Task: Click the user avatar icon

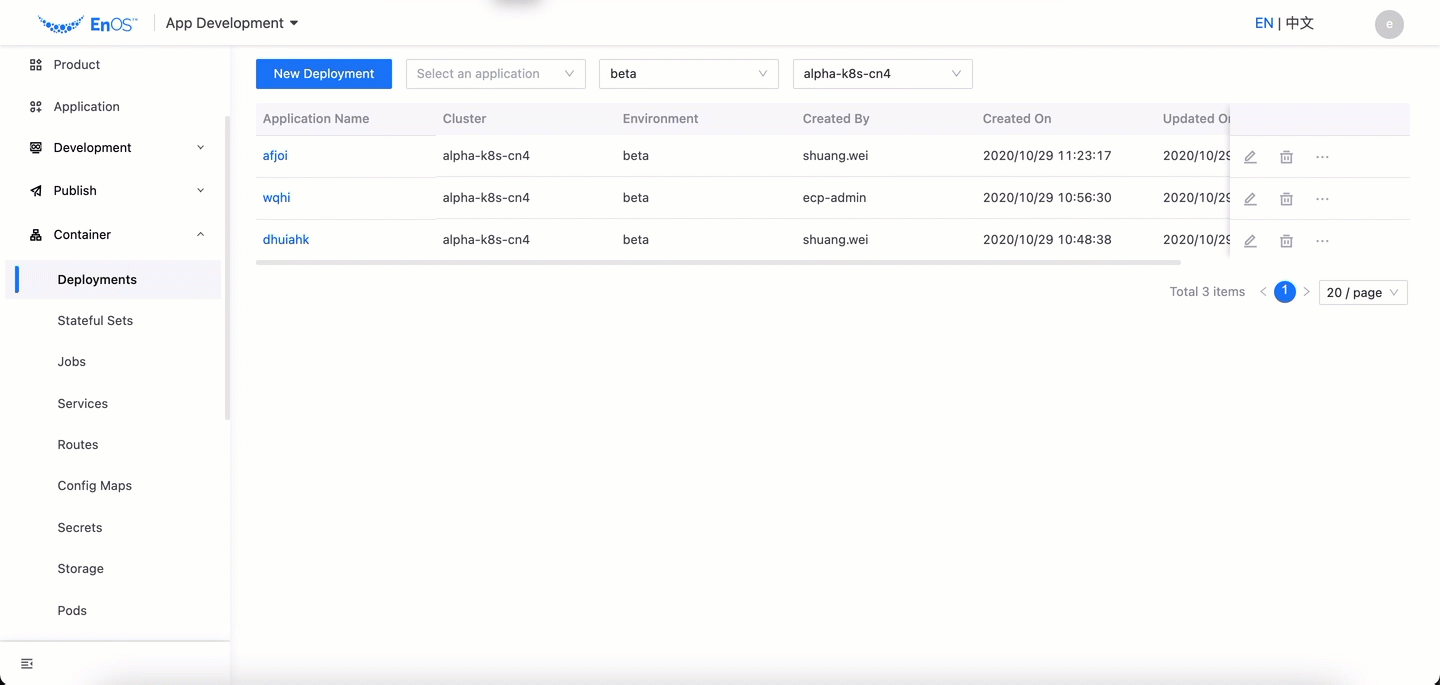Action: [1389, 24]
